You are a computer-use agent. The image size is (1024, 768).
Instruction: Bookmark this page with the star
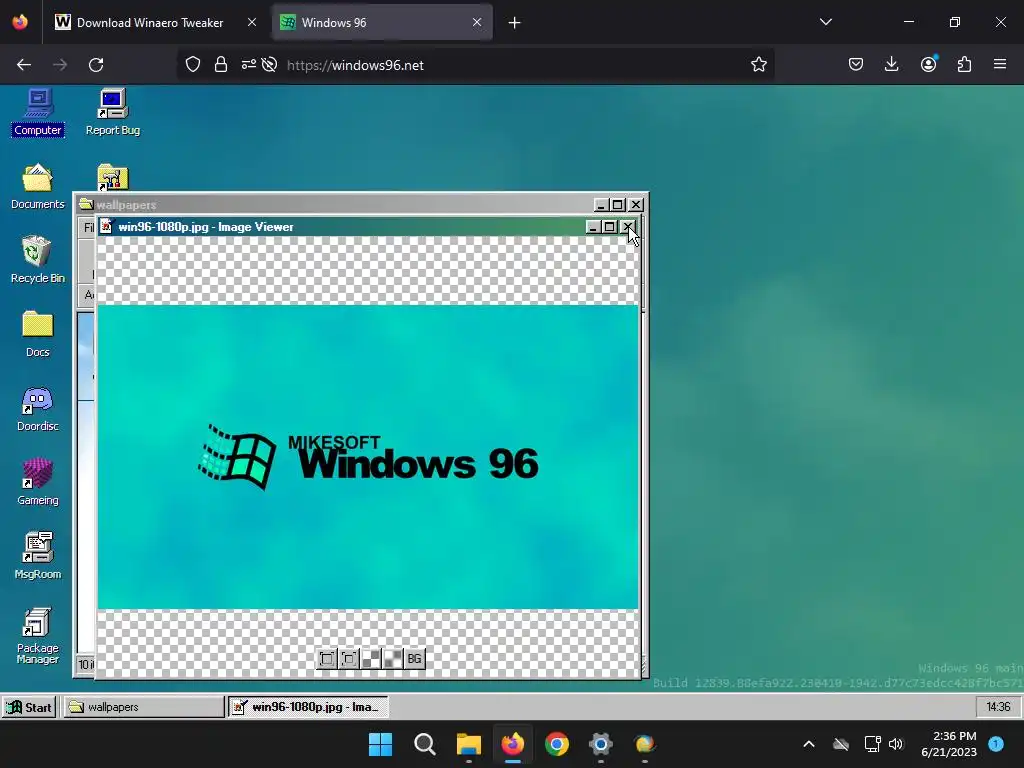(759, 65)
